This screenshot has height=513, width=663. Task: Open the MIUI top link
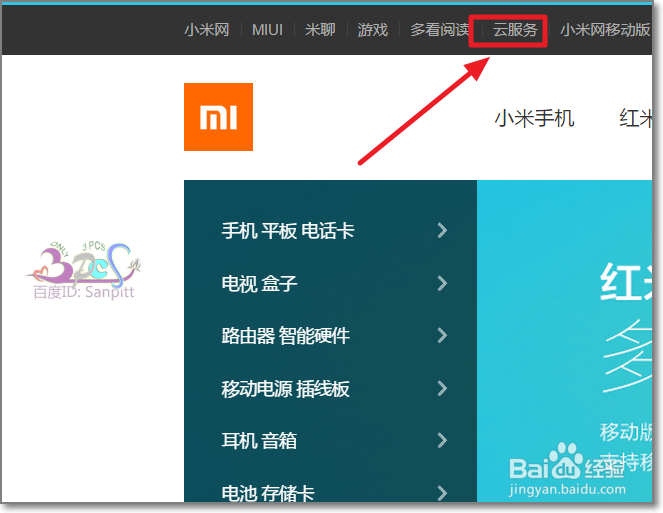point(267,30)
